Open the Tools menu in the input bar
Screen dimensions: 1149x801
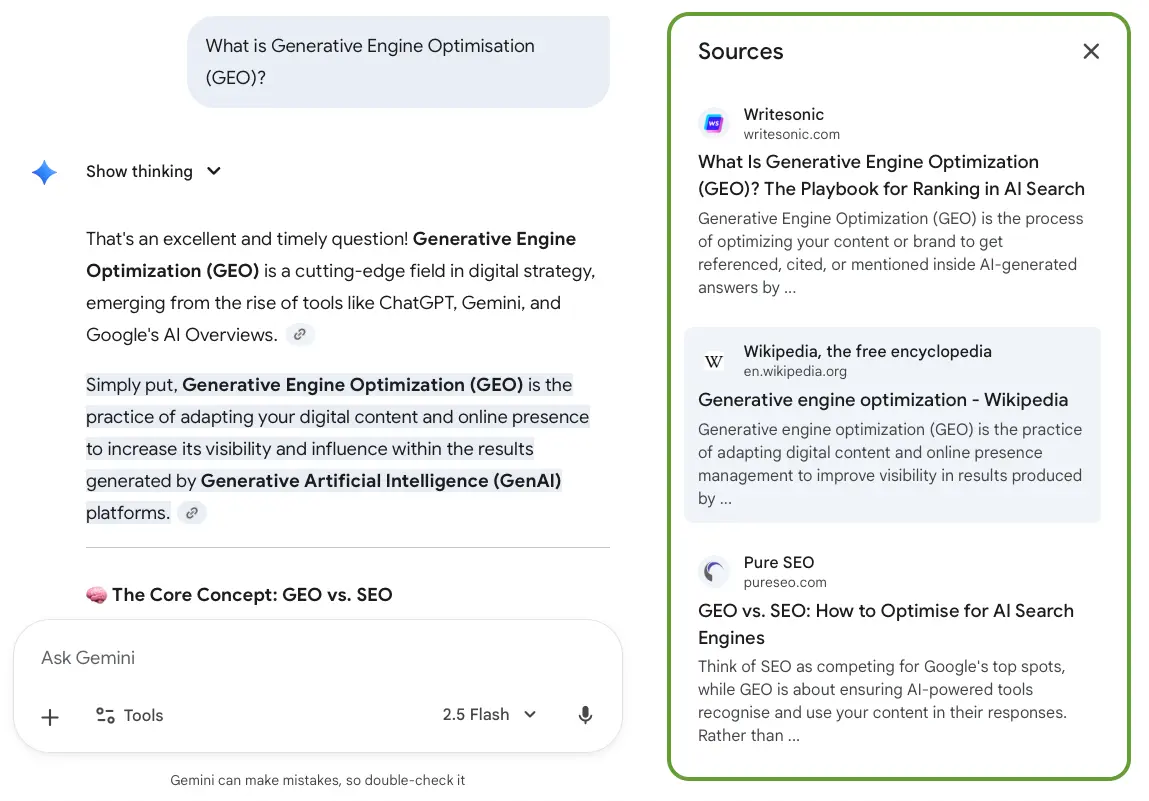point(129,715)
